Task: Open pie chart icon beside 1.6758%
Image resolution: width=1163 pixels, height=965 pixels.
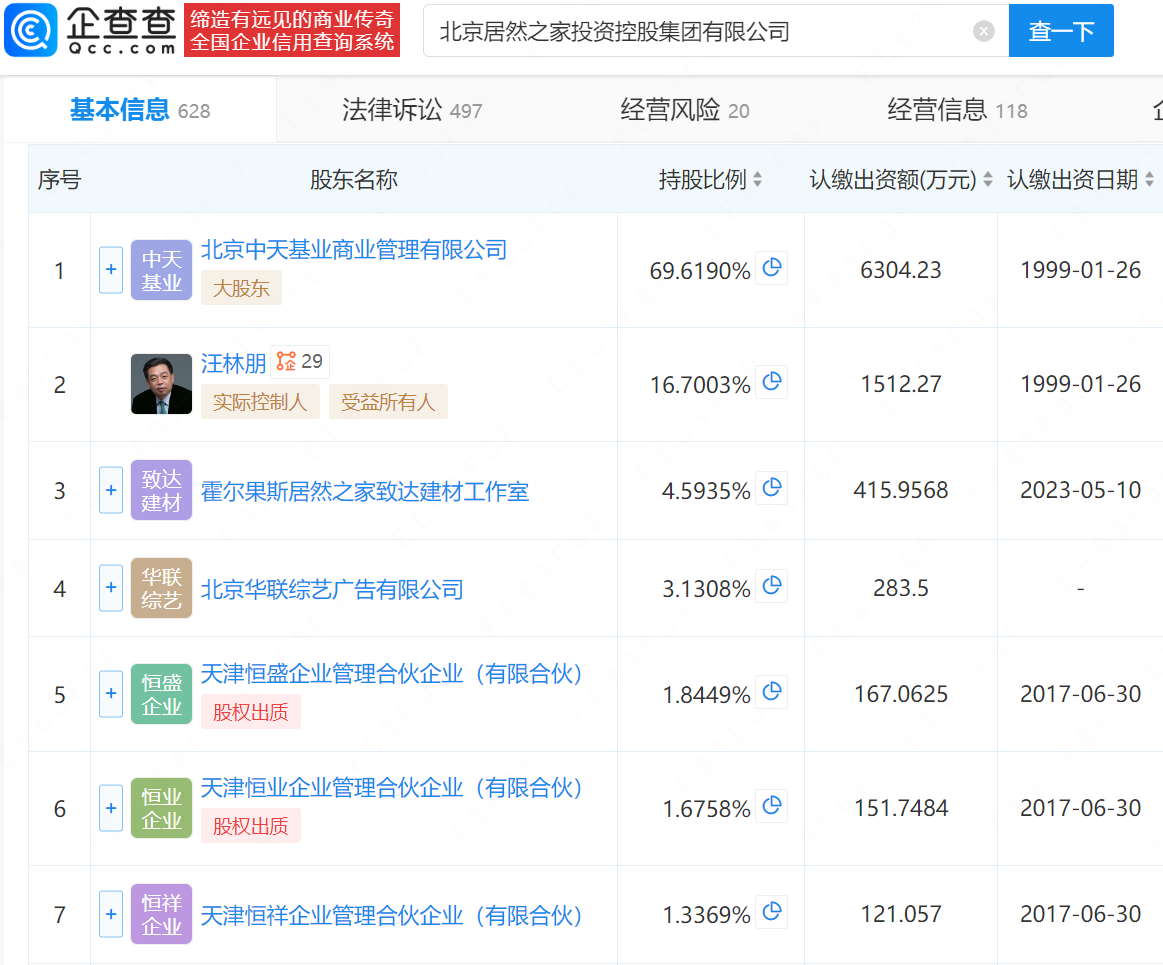Action: click(x=771, y=806)
